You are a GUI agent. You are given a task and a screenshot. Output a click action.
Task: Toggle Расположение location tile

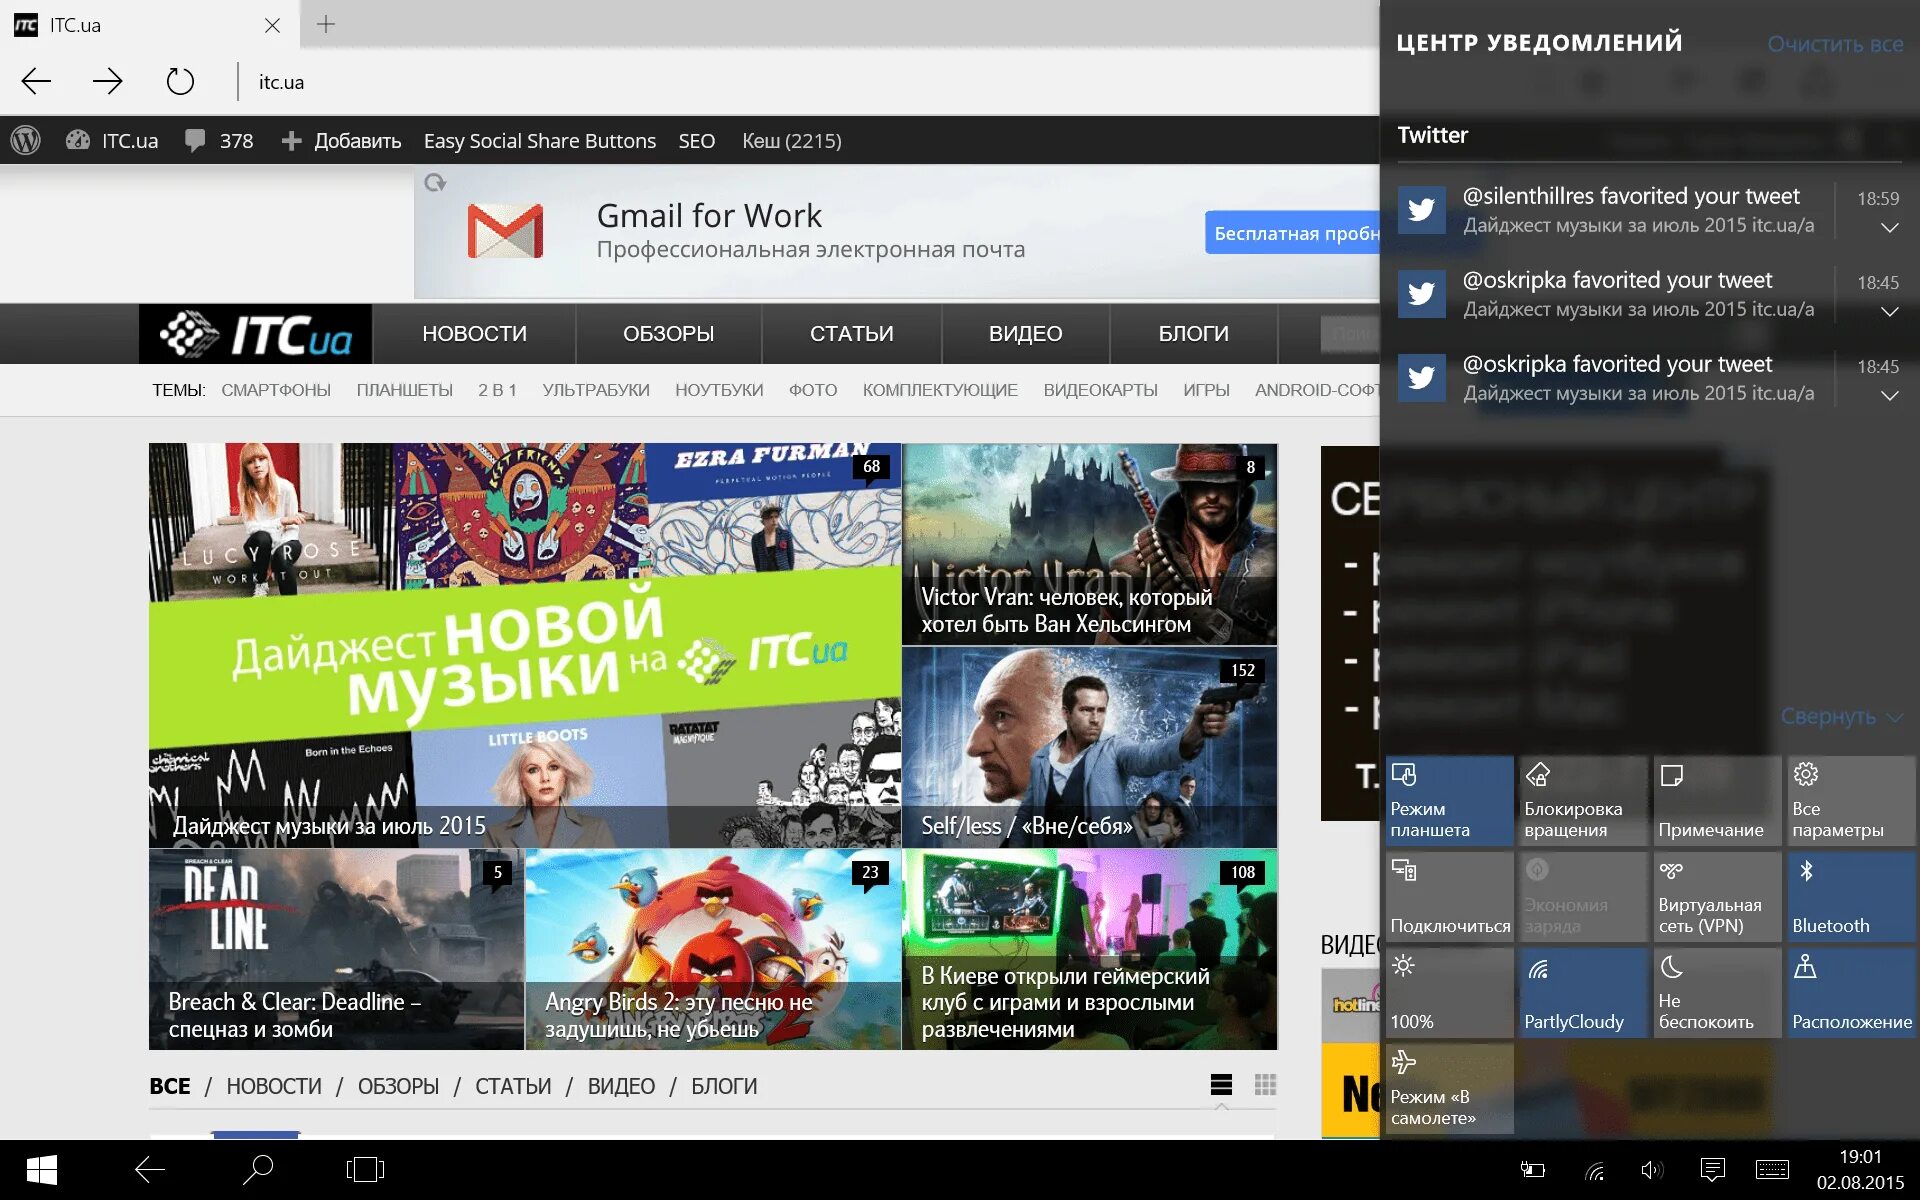pyautogui.click(x=1851, y=993)
